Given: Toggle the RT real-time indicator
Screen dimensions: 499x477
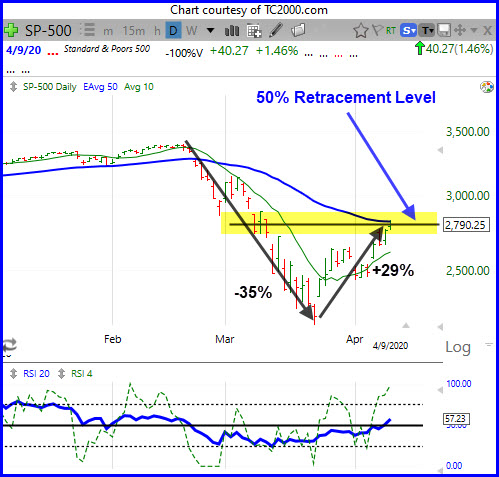Looking at the screenshot, I should pyautogui.click(x=391, y=31).
